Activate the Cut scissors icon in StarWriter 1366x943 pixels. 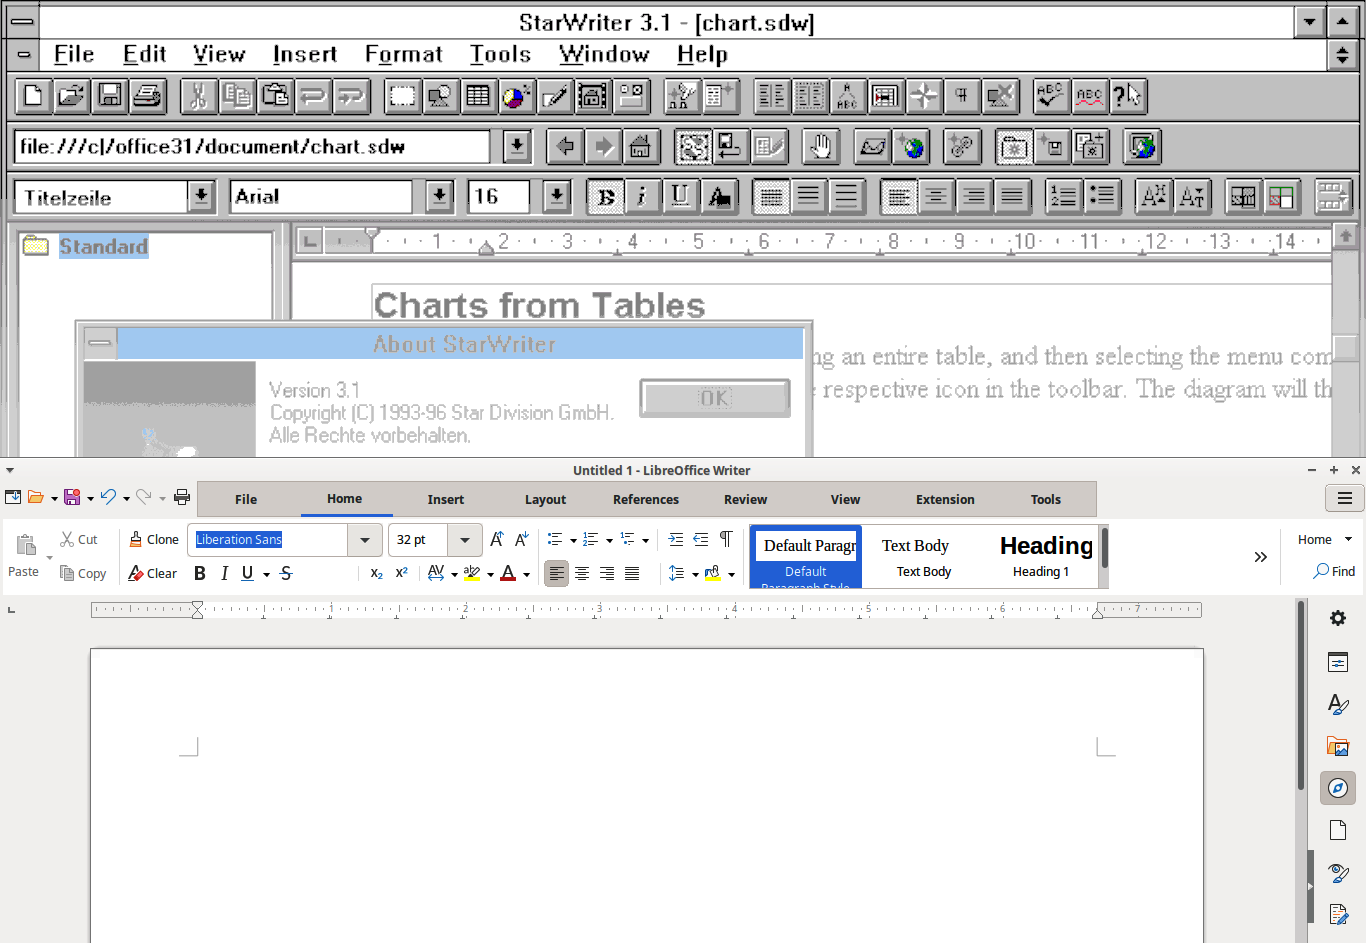tap(199, 96)
